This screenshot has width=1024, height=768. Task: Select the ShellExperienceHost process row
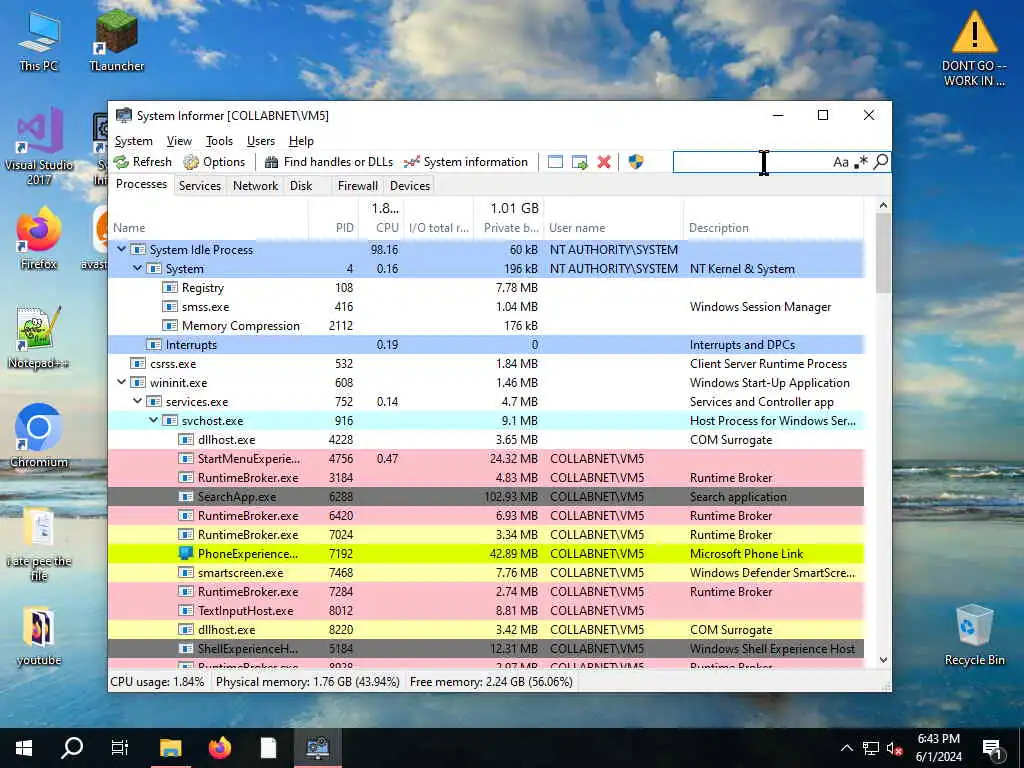(486, 649)
